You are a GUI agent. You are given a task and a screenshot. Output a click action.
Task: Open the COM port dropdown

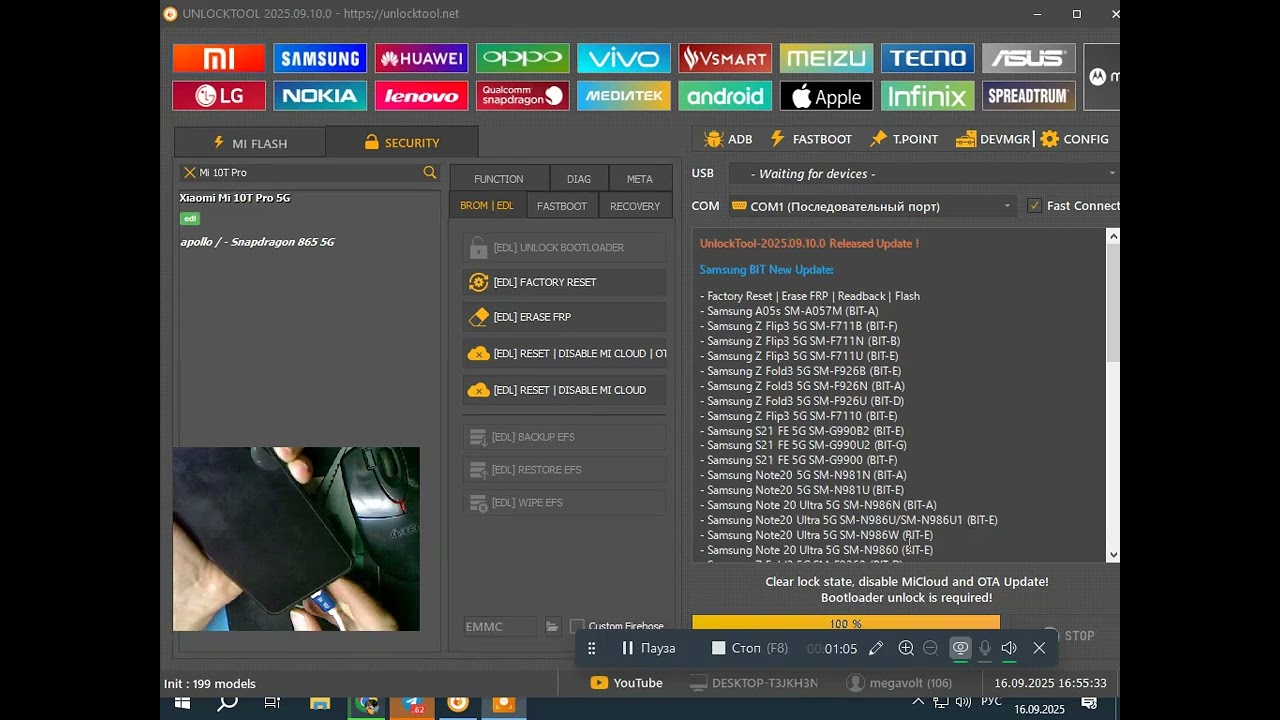click(872, 206)
